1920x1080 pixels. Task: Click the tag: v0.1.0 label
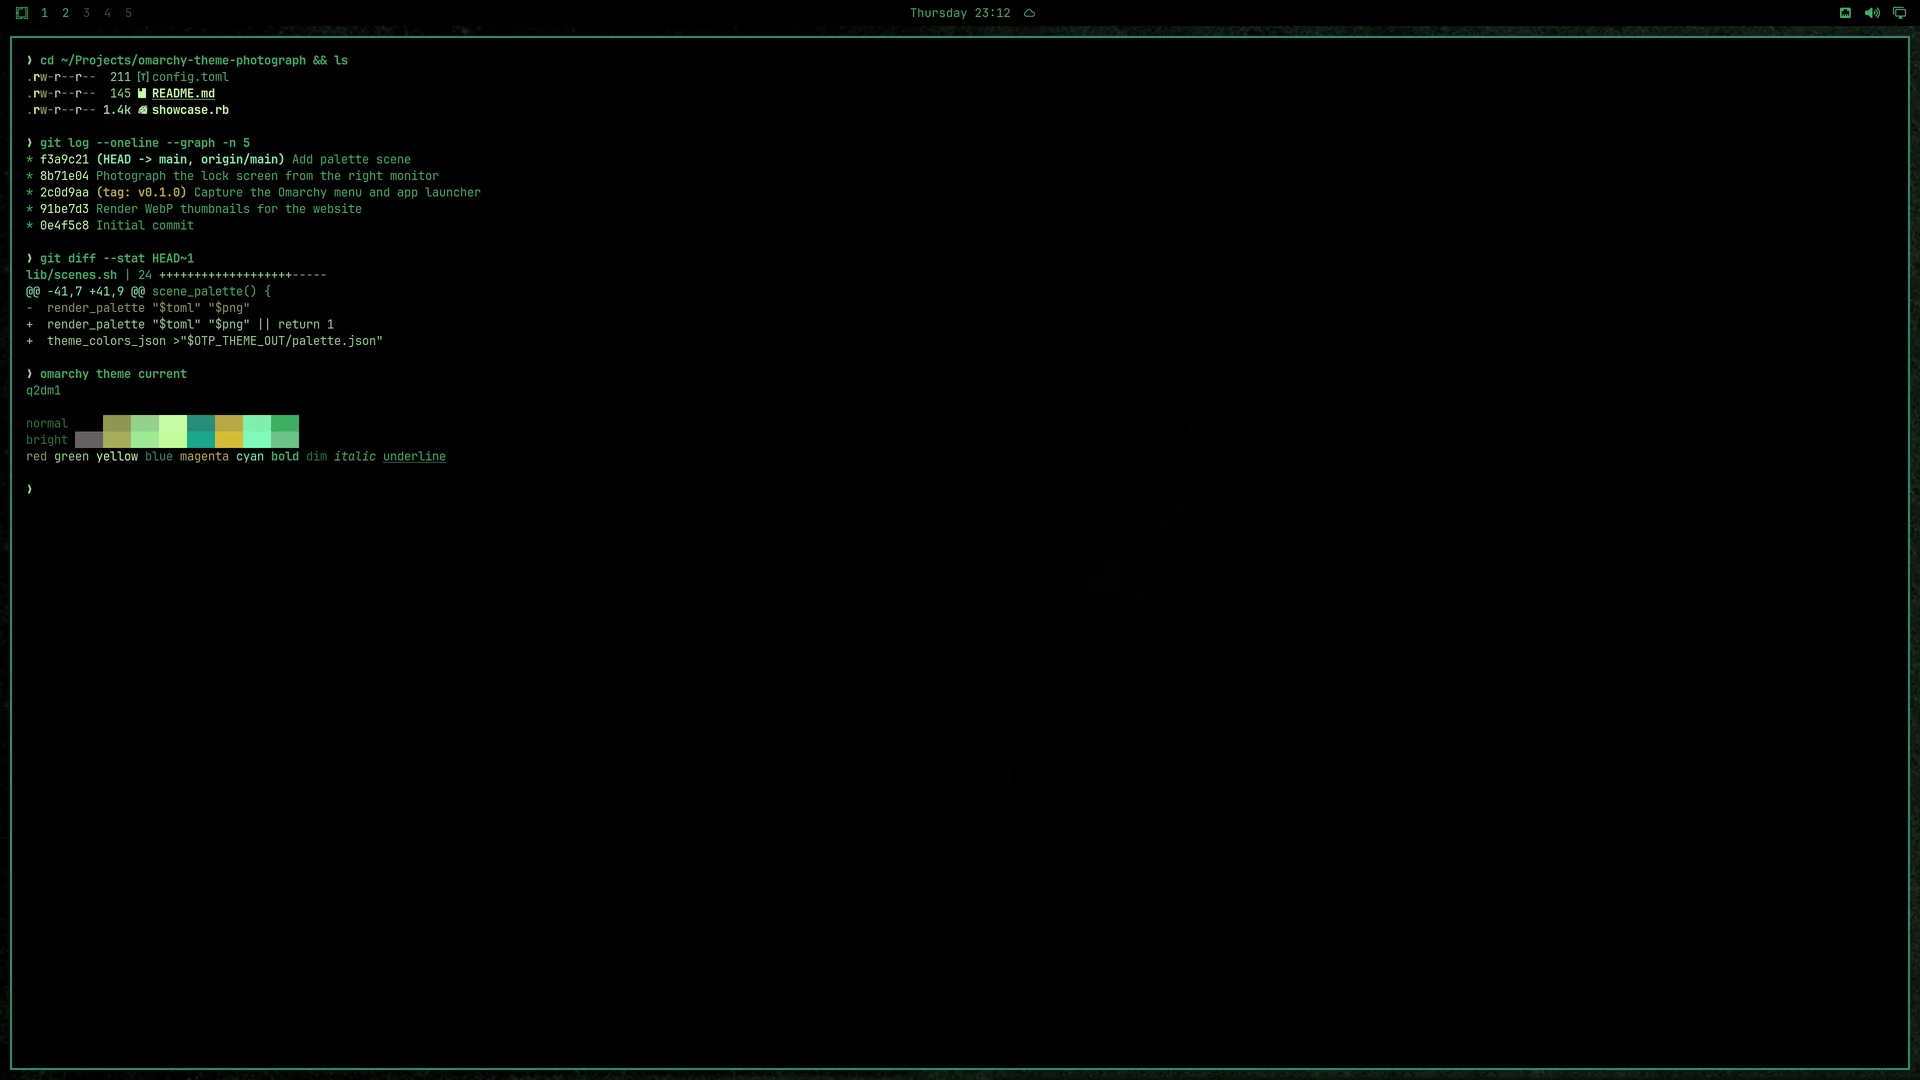click(141, 192)
